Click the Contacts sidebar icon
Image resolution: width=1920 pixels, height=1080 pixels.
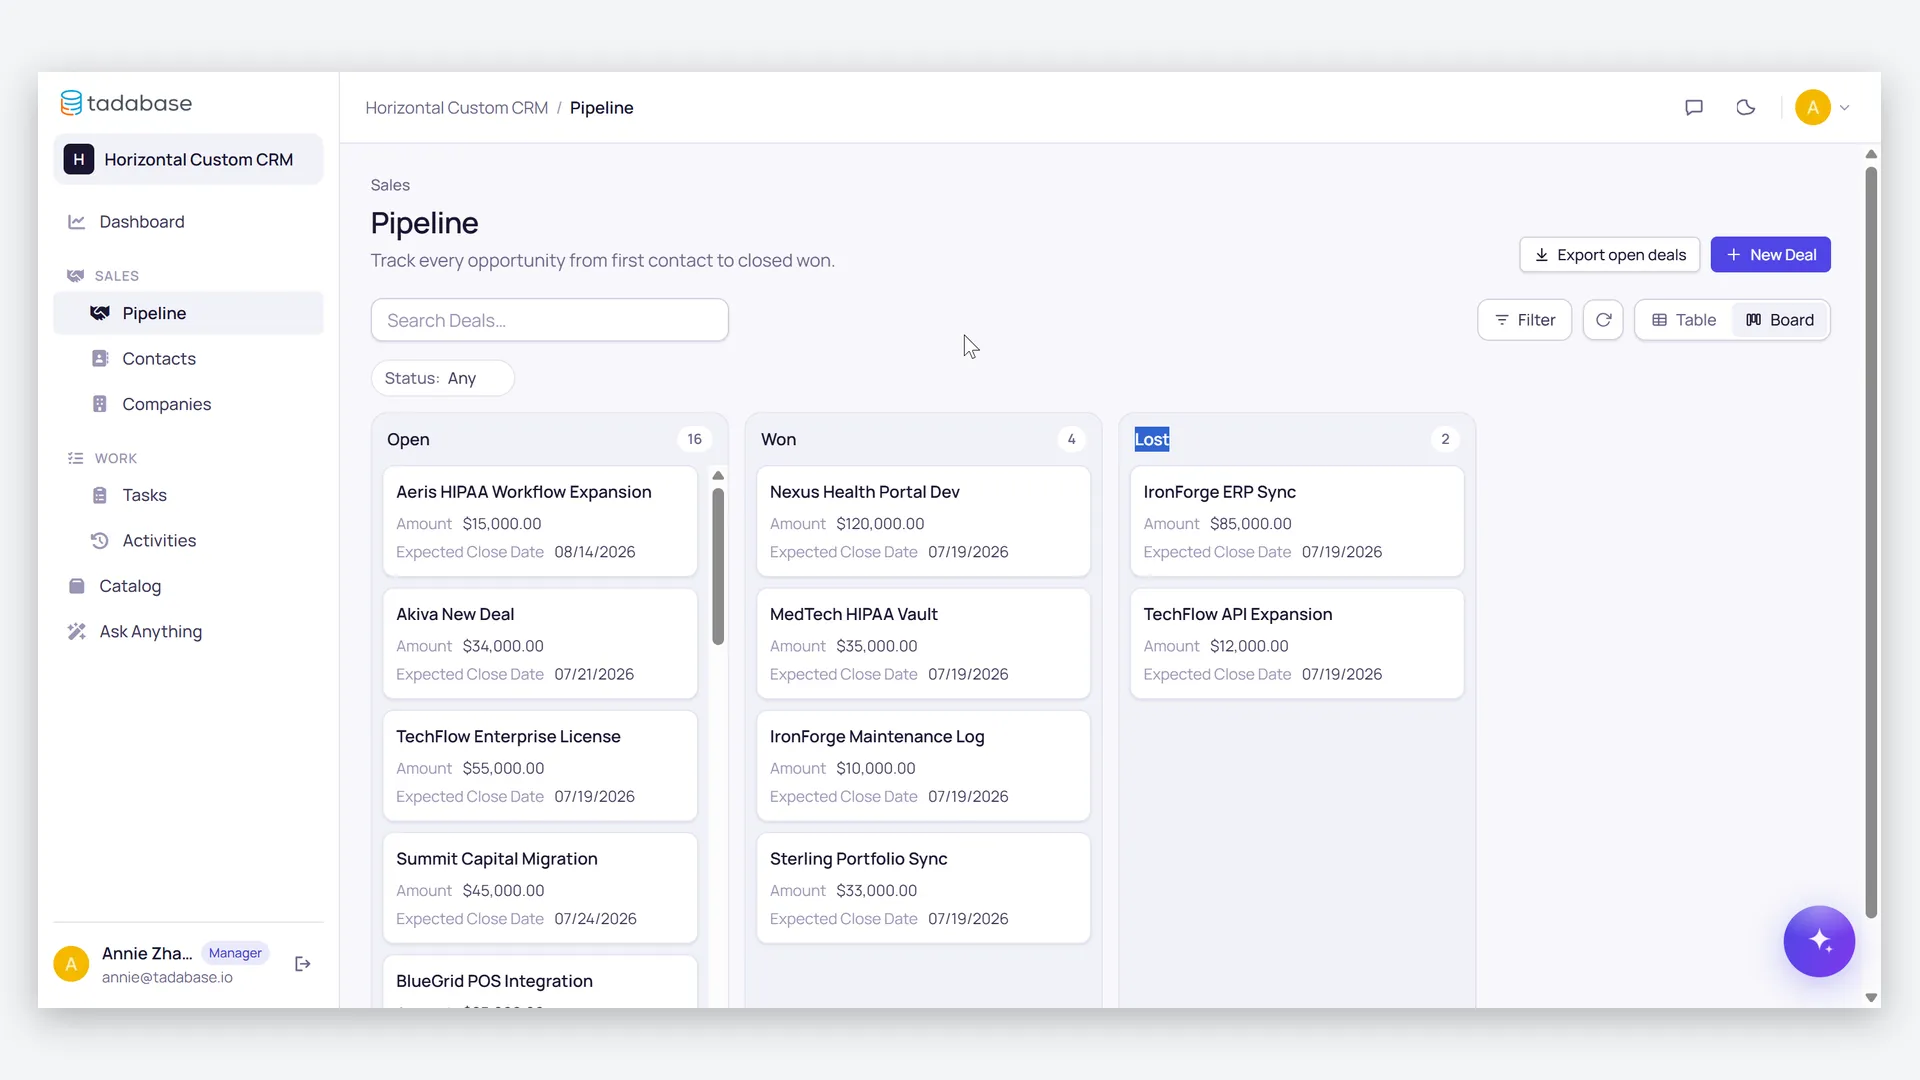click(100, 358)
